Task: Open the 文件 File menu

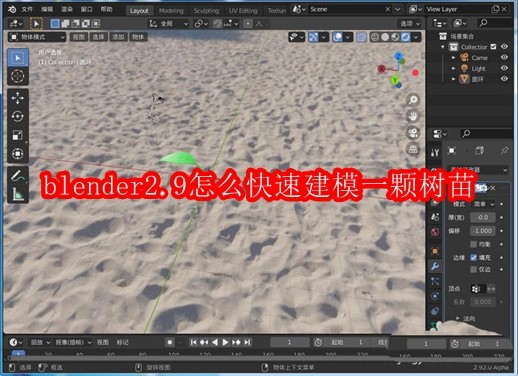Action: pyautogui.click(x=27, y=9)
